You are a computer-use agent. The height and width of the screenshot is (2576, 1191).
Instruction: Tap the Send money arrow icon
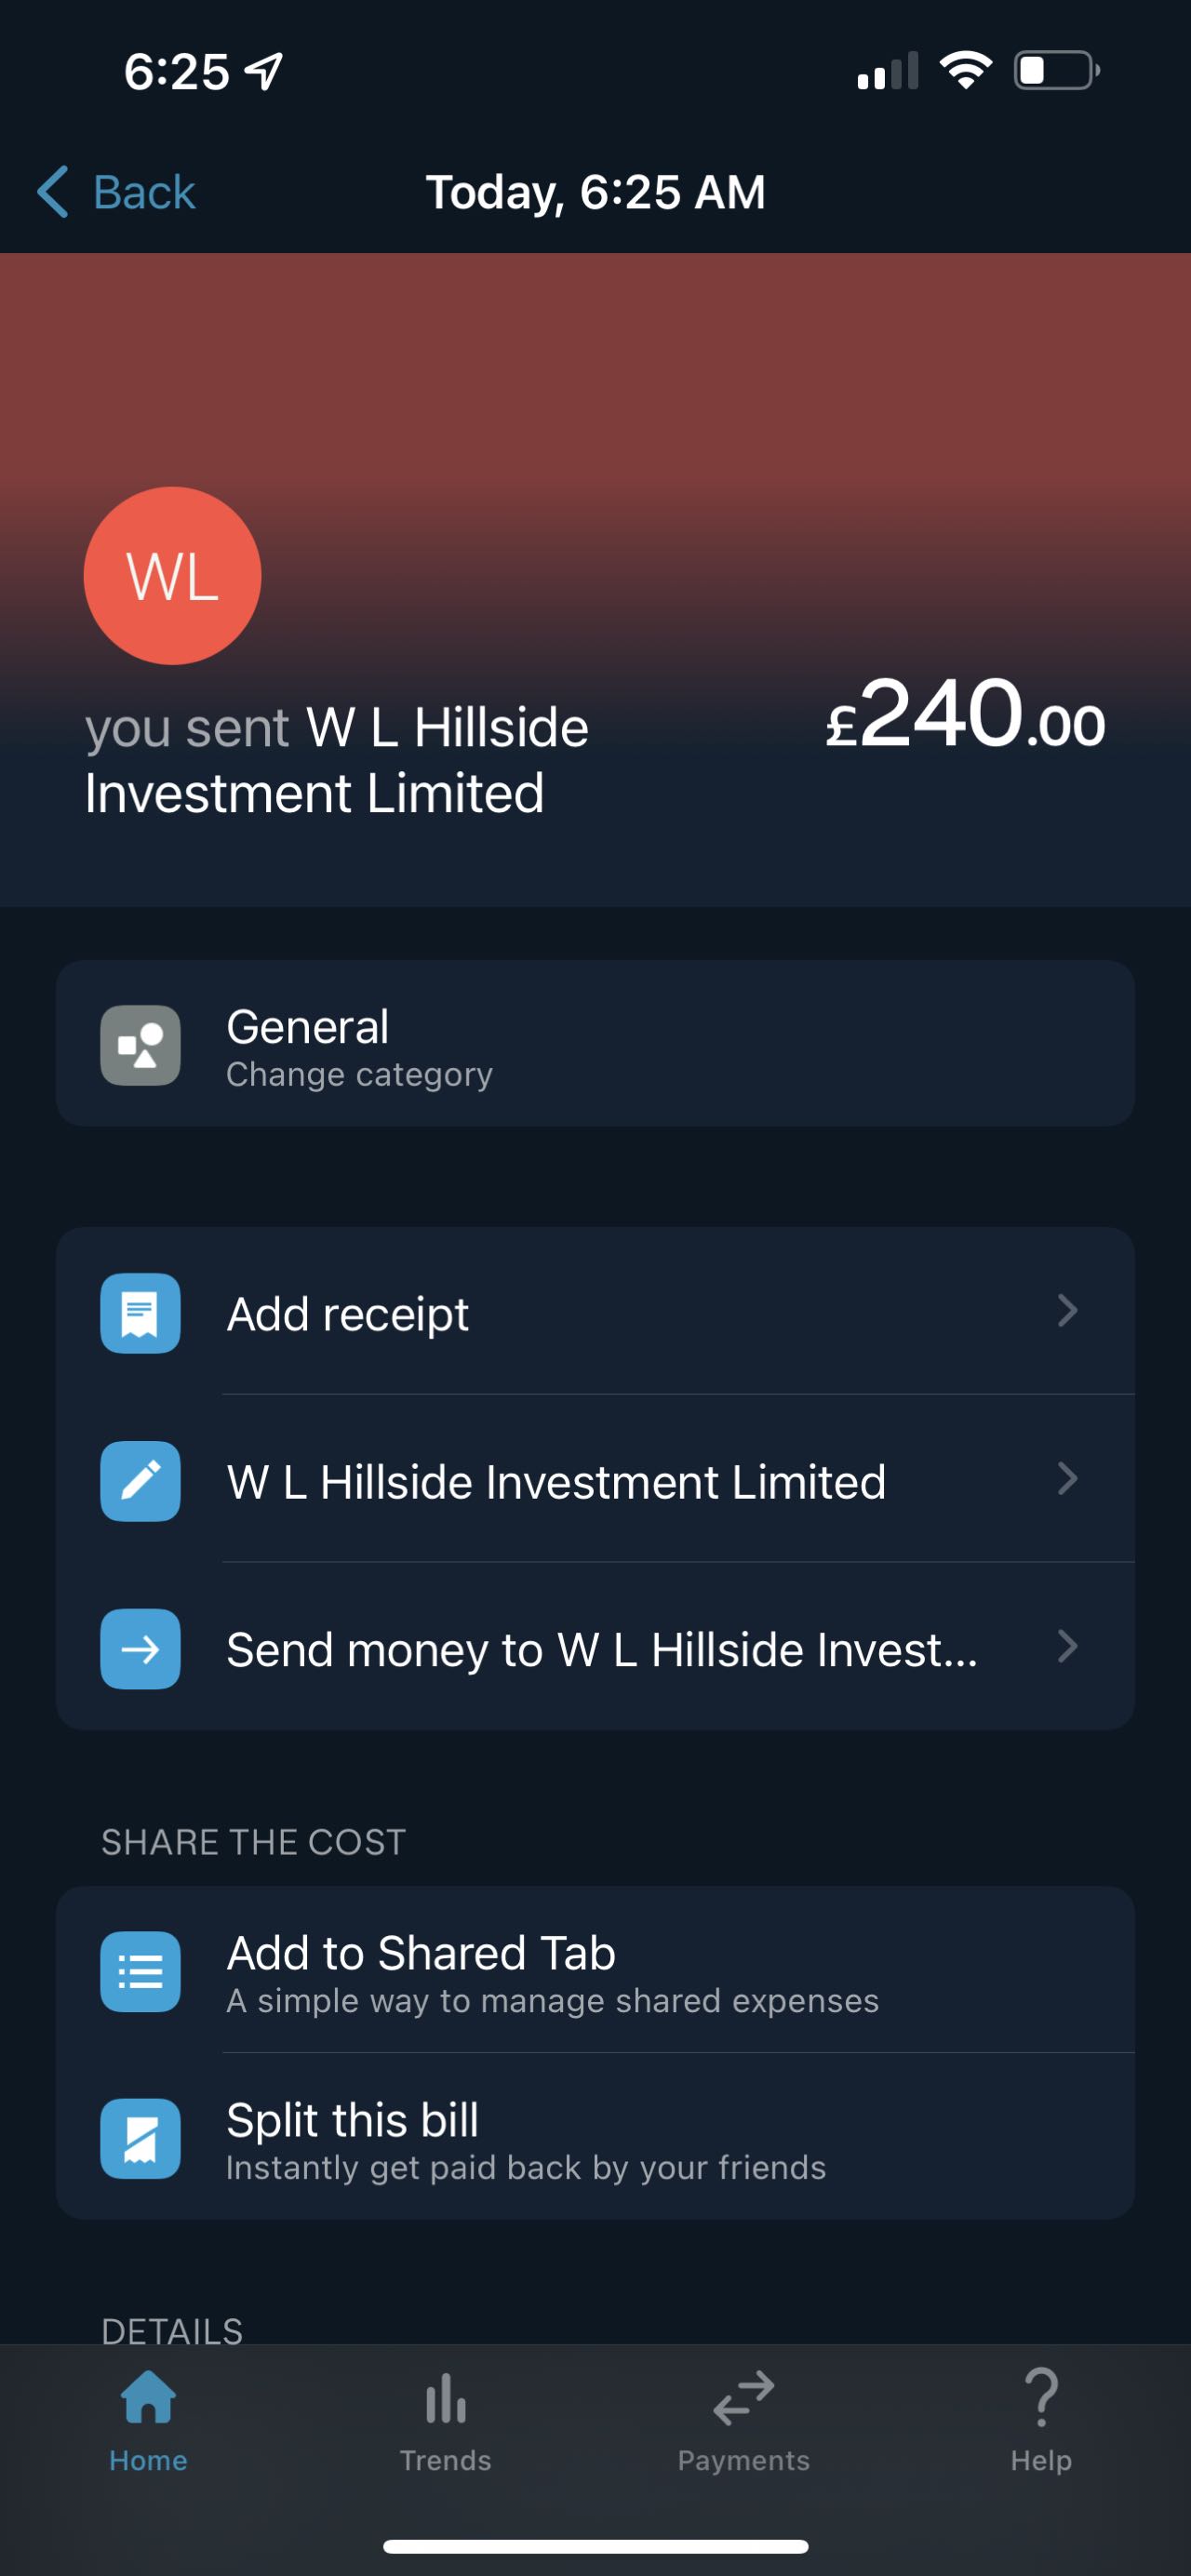pos(141,1649)
